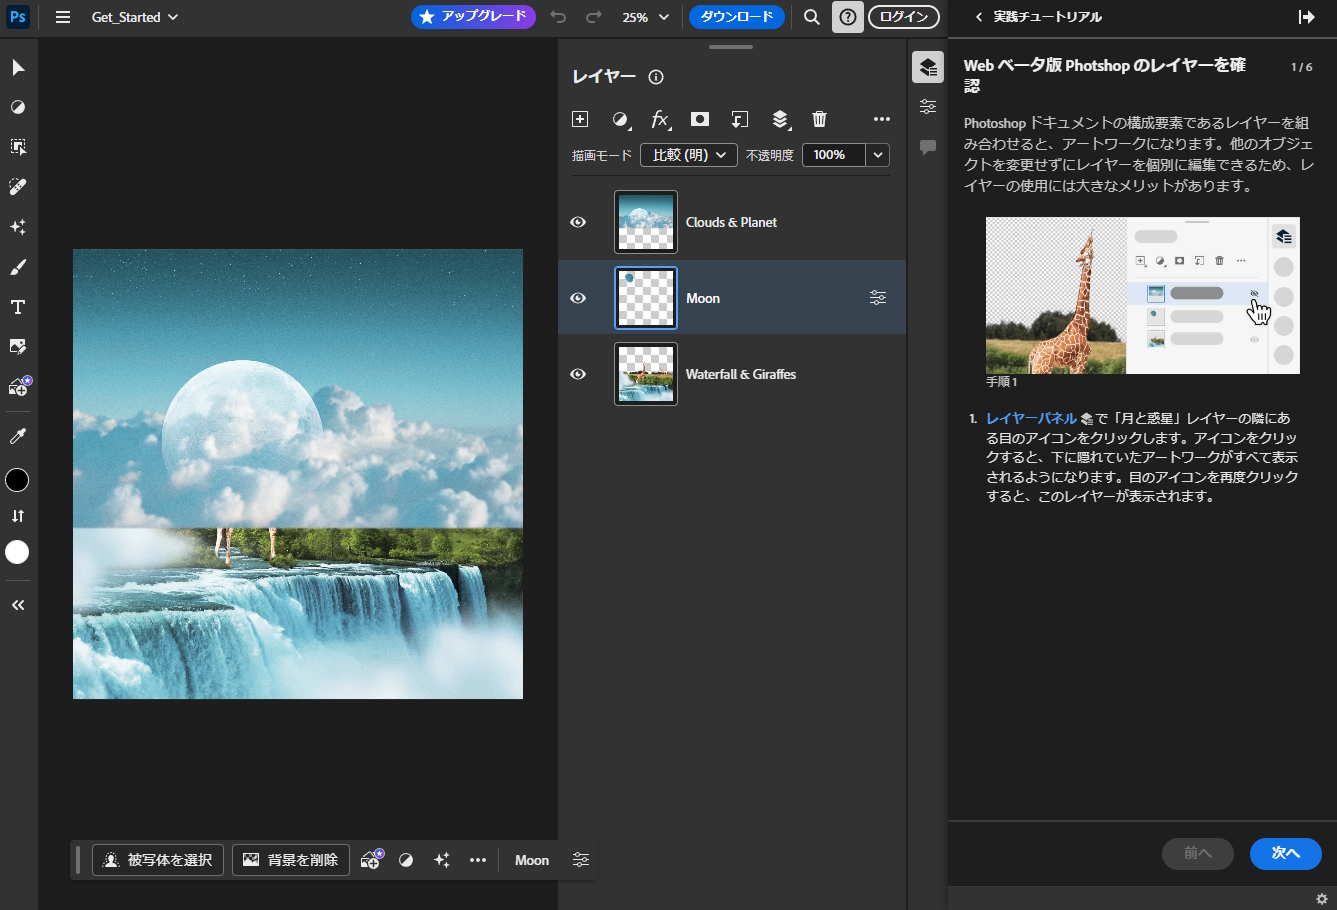Toggle visibility of the Moon layer
The height and width of the screenshot is (910, 1337).
pyautogui.click(x=578, y=297)
